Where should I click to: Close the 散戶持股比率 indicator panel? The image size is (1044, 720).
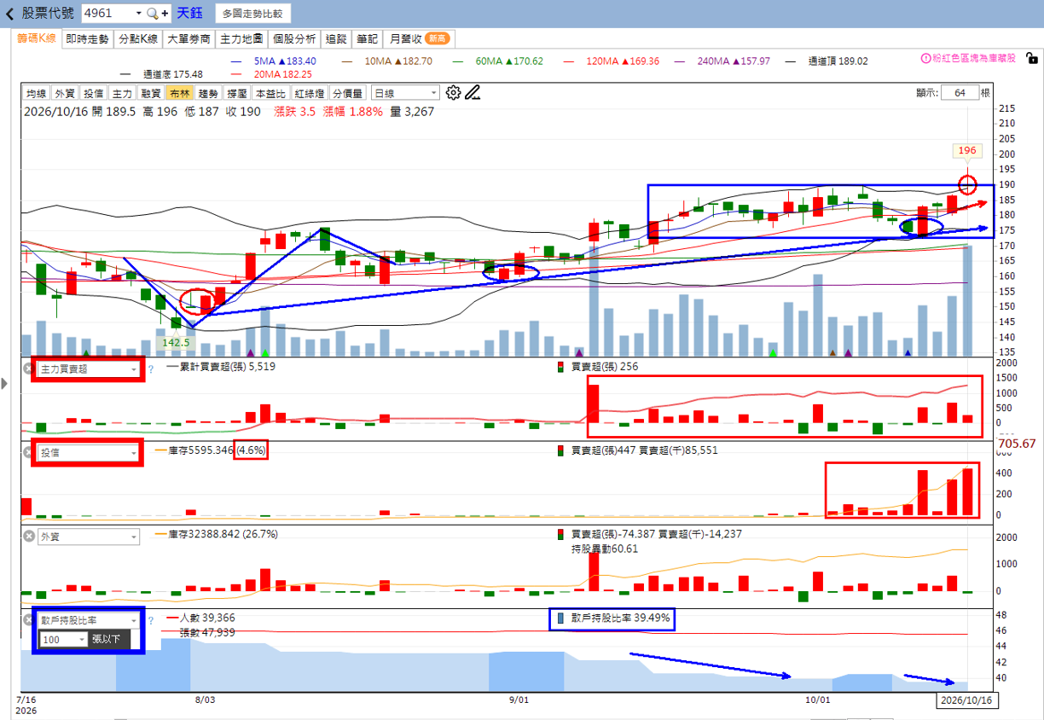[x=29, y=620]
